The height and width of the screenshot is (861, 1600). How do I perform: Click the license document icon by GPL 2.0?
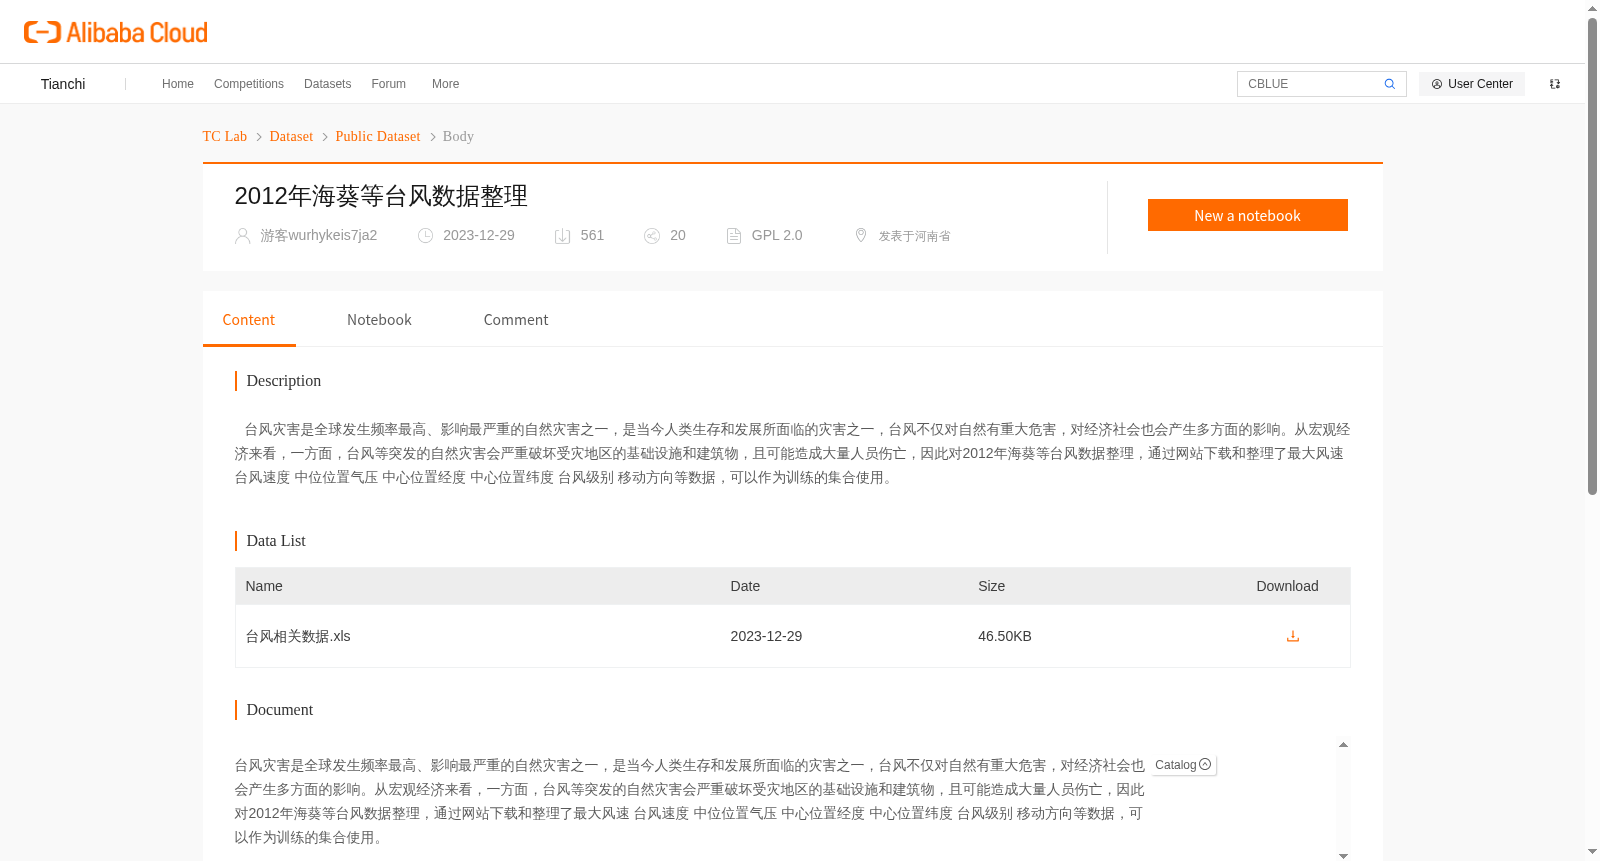click(x=734, y=236)
